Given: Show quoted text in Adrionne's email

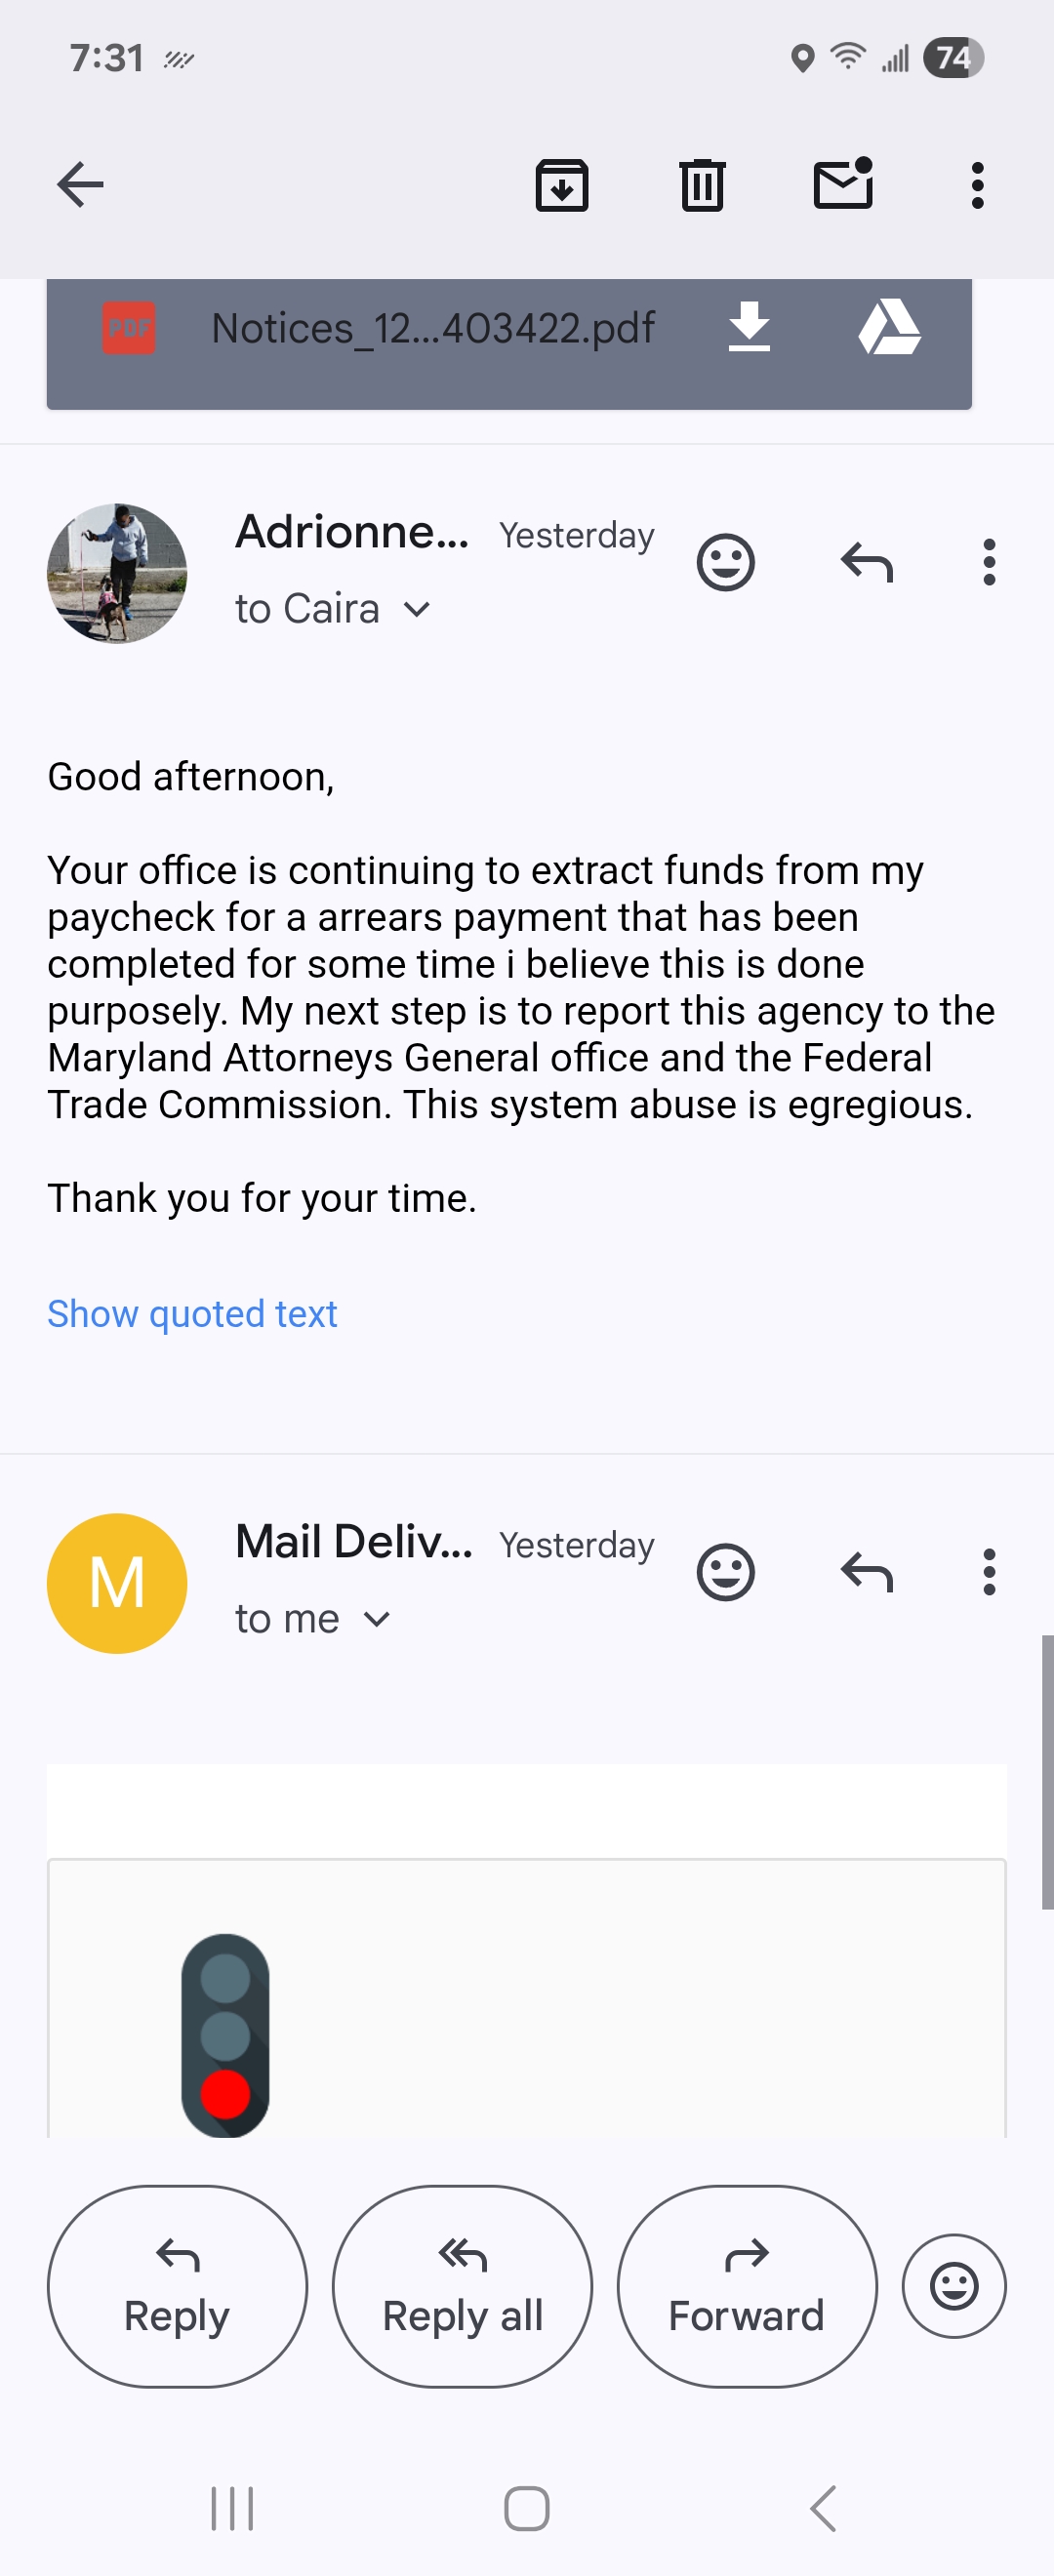Looking at the screenshot, I should (x=192, y=1314).
